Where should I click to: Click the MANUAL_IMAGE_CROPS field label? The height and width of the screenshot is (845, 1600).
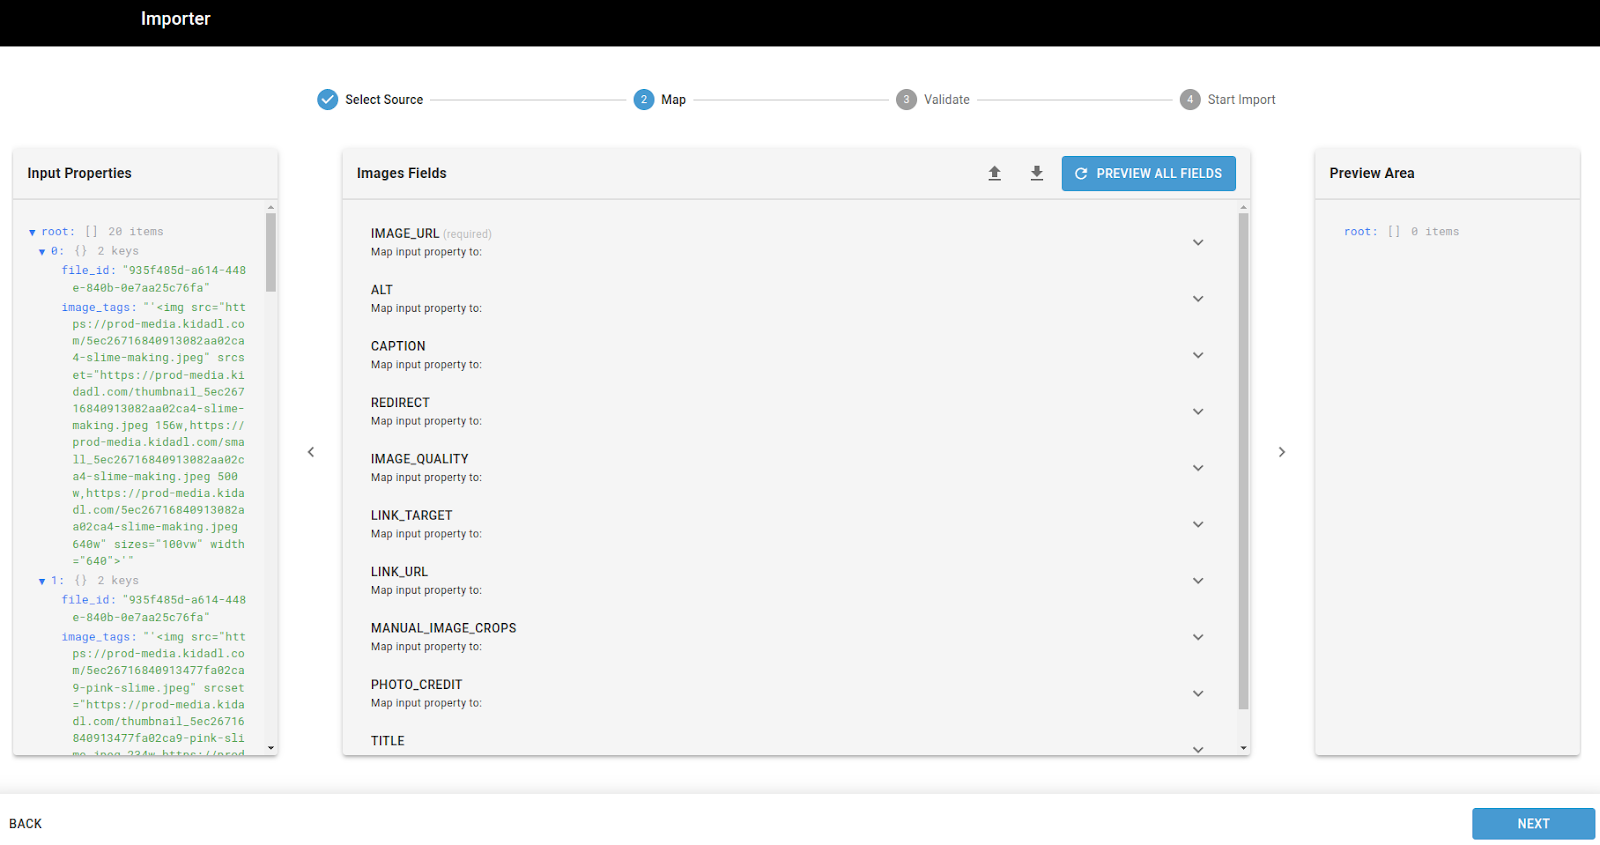[x=443, y=629]
